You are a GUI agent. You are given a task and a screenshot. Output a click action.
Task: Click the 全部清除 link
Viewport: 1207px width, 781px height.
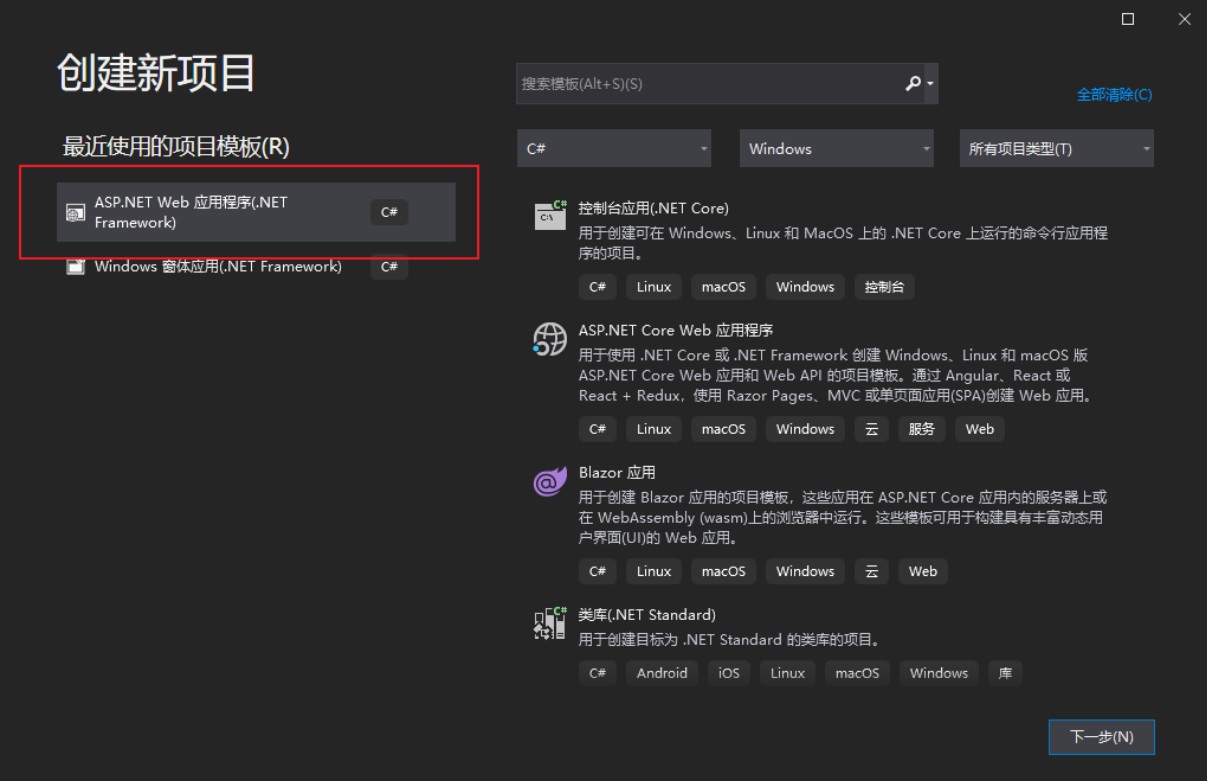1114,95
